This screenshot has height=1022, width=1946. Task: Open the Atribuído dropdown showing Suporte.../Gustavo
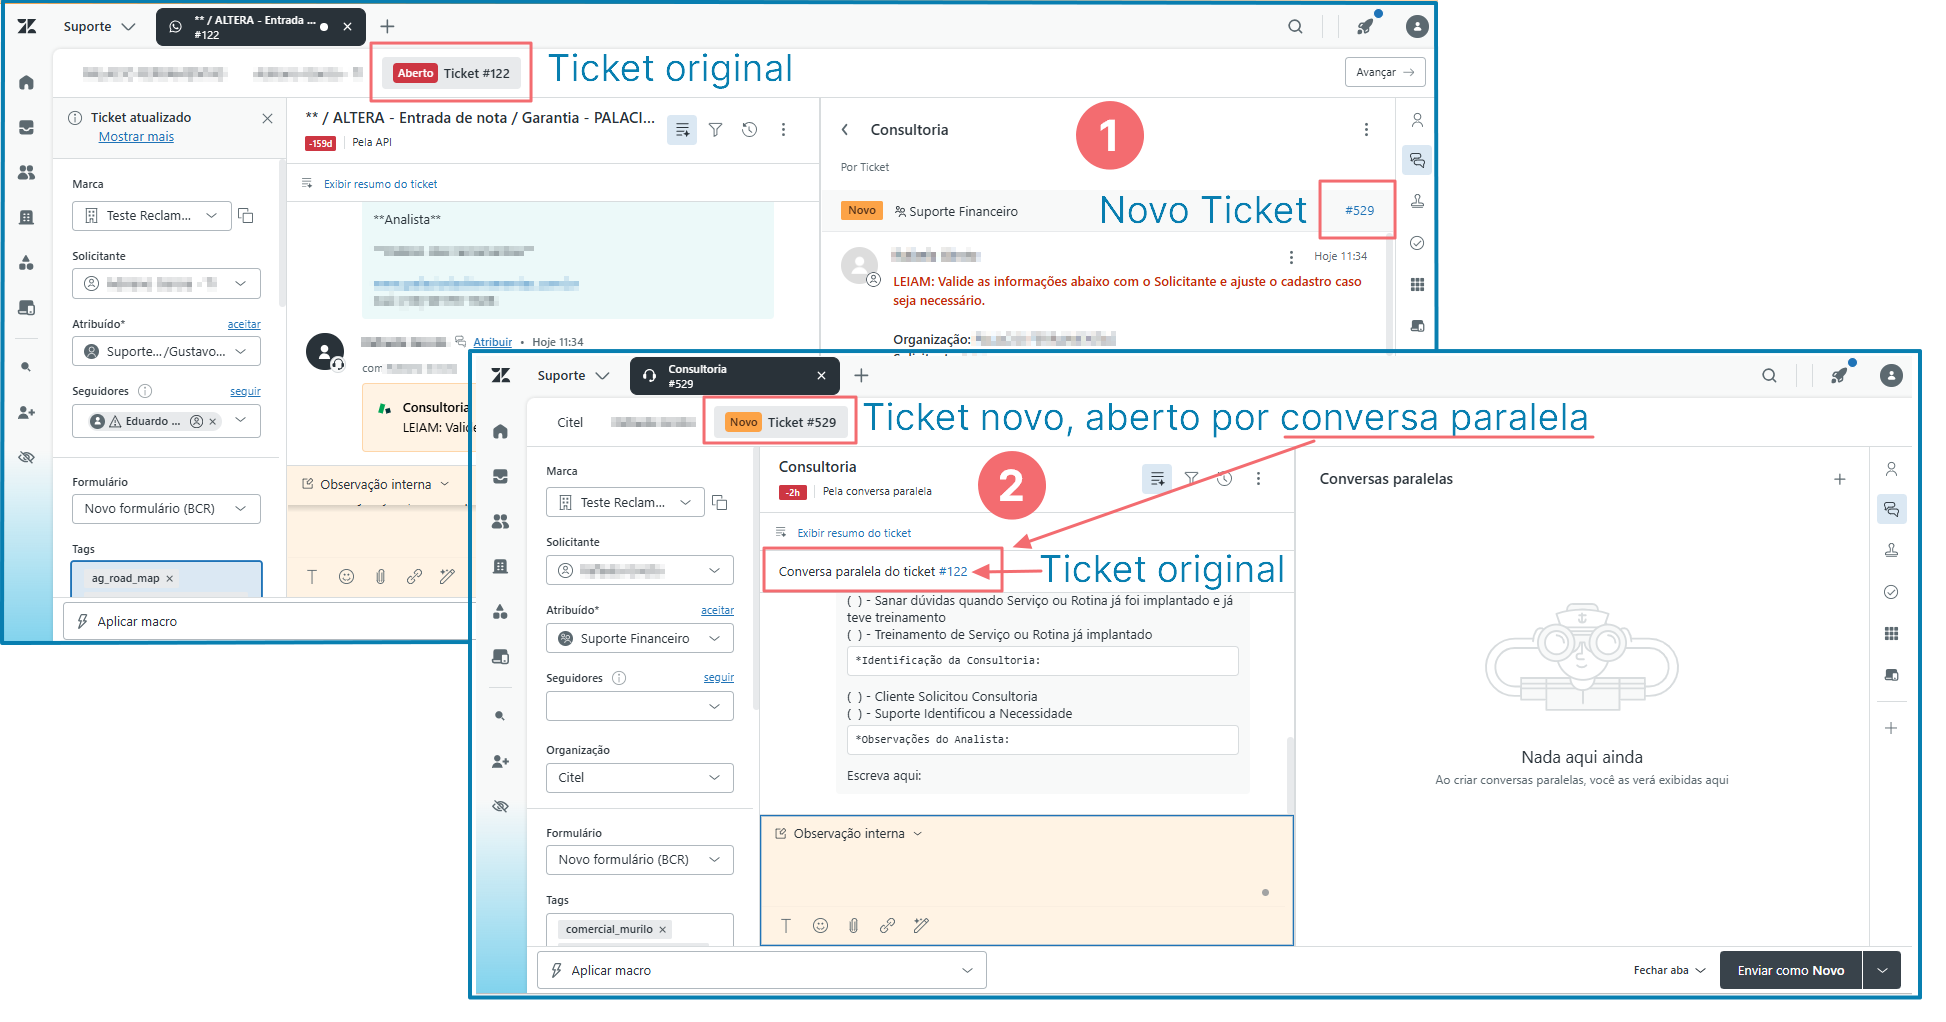[166, 352]
